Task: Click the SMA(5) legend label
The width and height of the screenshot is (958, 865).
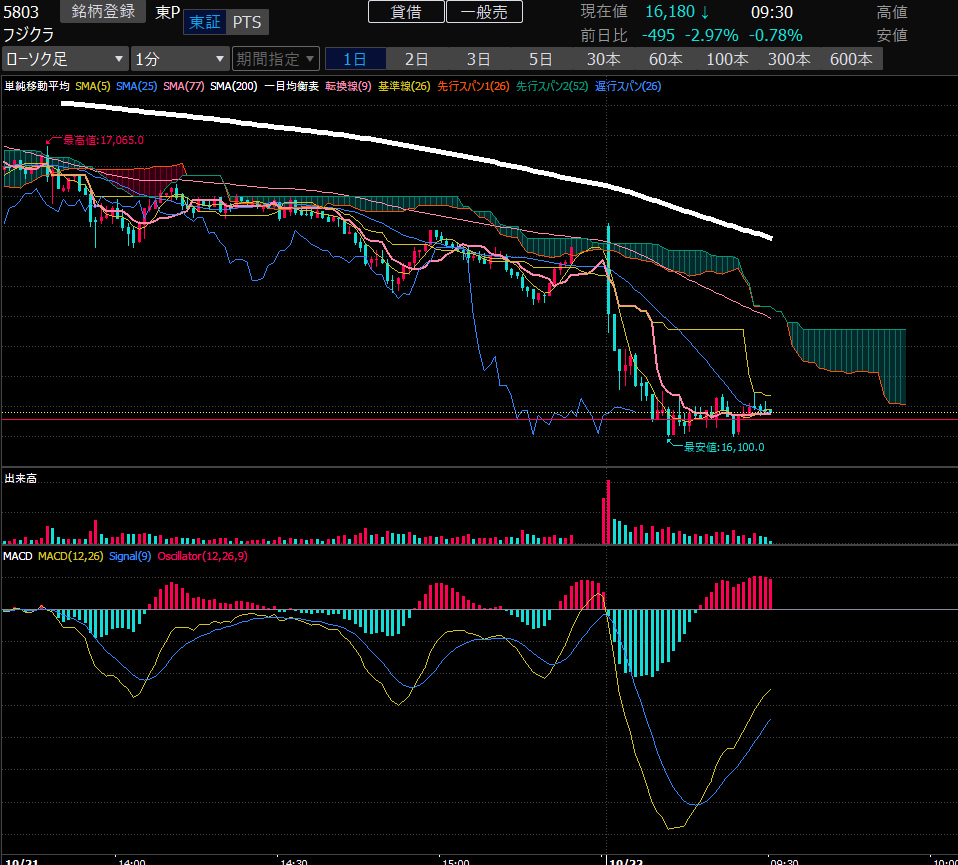Action: click(x=92, y=87)
